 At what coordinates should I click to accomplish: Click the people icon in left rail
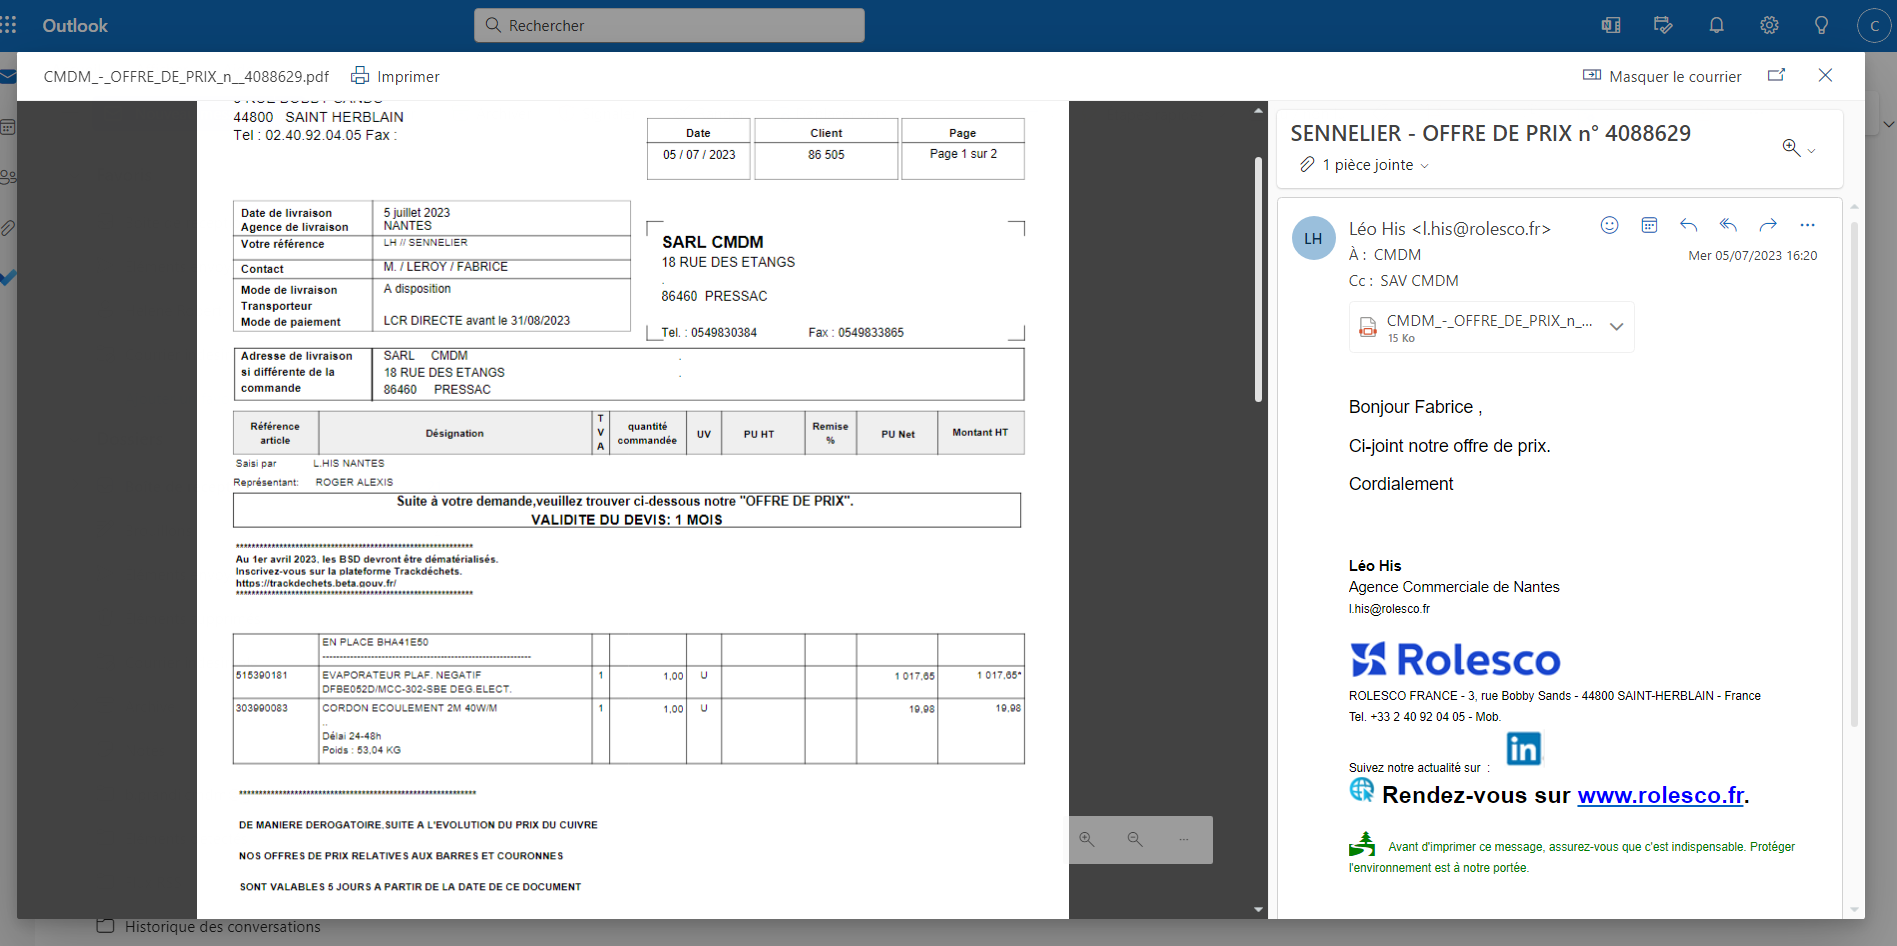[x=8, y=177]
